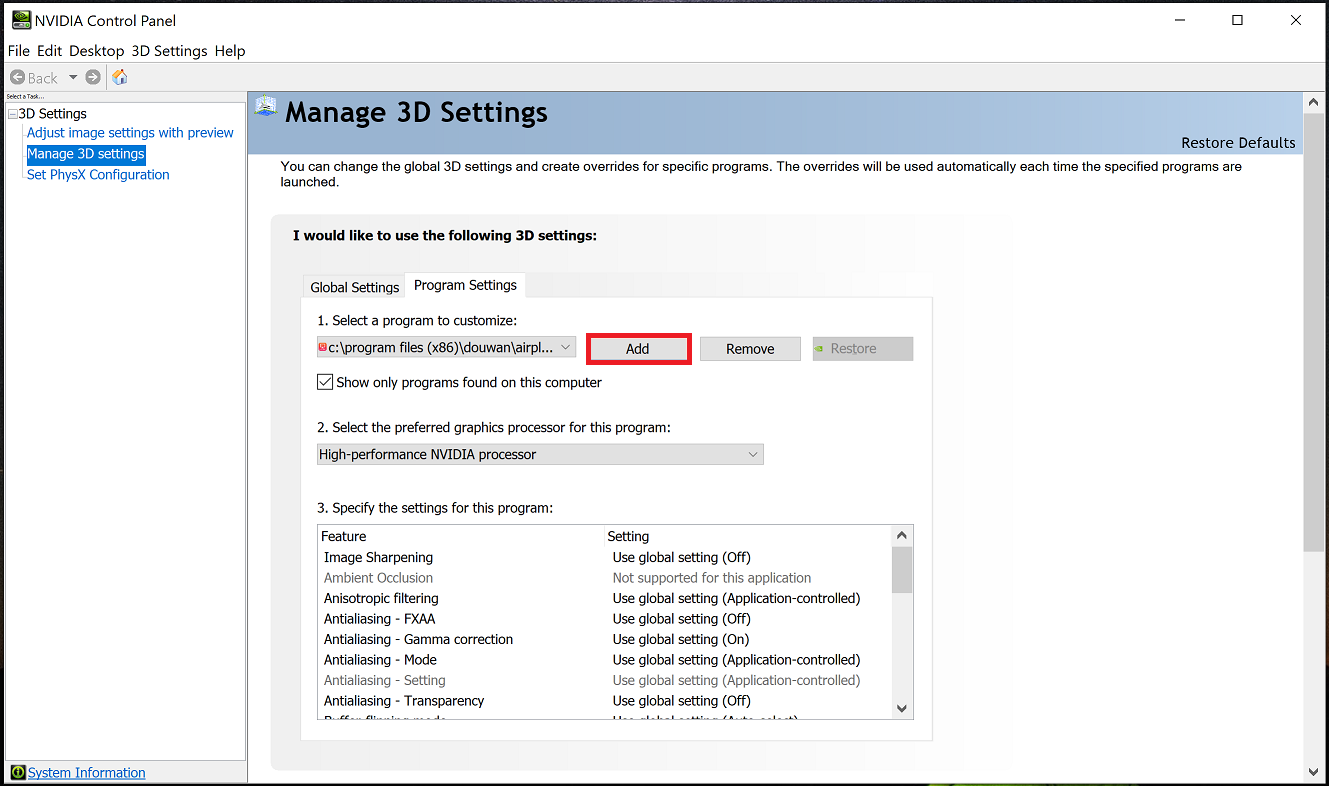1329x786 pixels.
Task: Click the Remove program button
Action: pos(750,349)
